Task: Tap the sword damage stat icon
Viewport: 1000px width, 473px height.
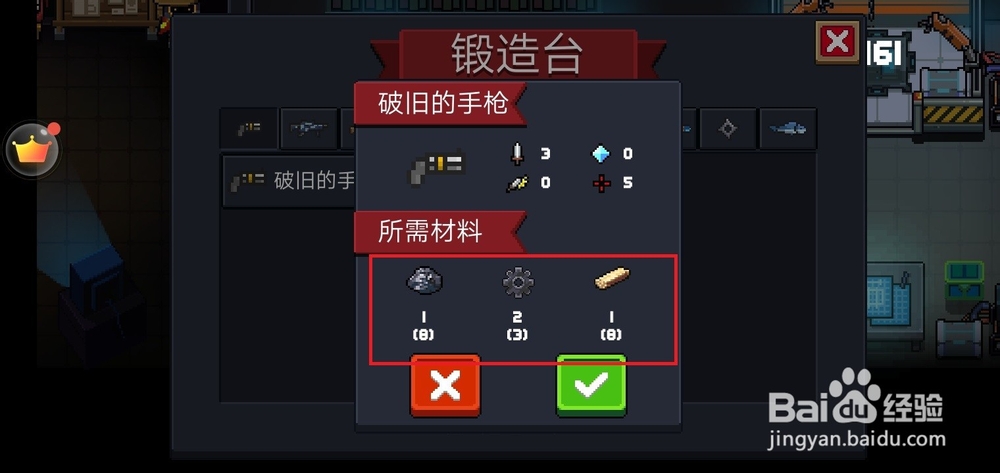Action: [518, 153]
